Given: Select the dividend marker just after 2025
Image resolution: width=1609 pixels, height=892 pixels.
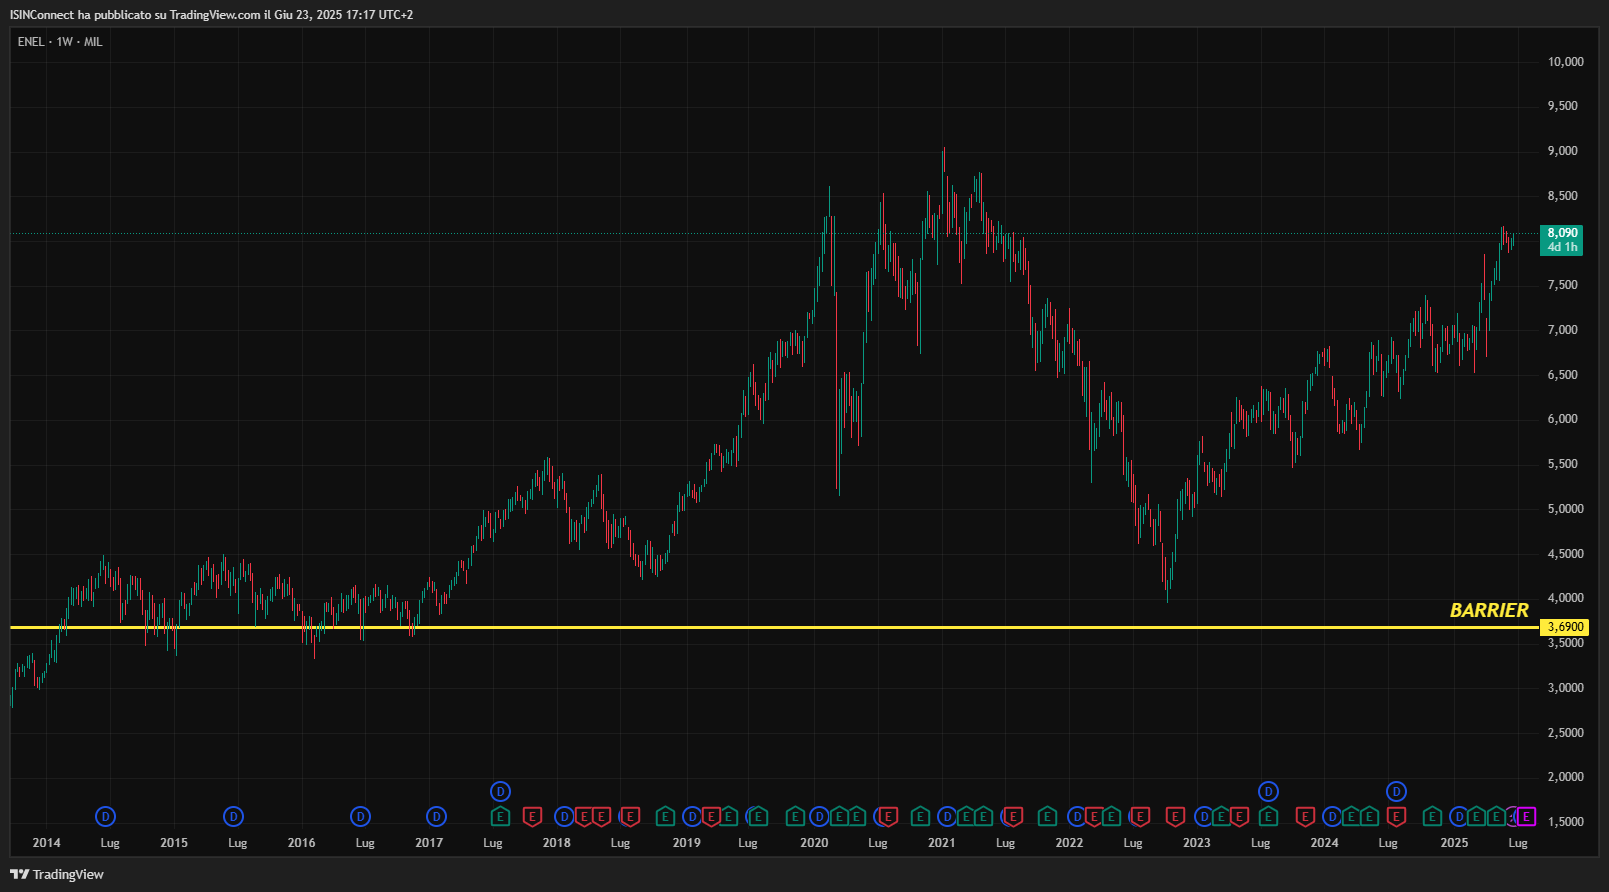Looking at the screenshot, I should (1459, 817).
